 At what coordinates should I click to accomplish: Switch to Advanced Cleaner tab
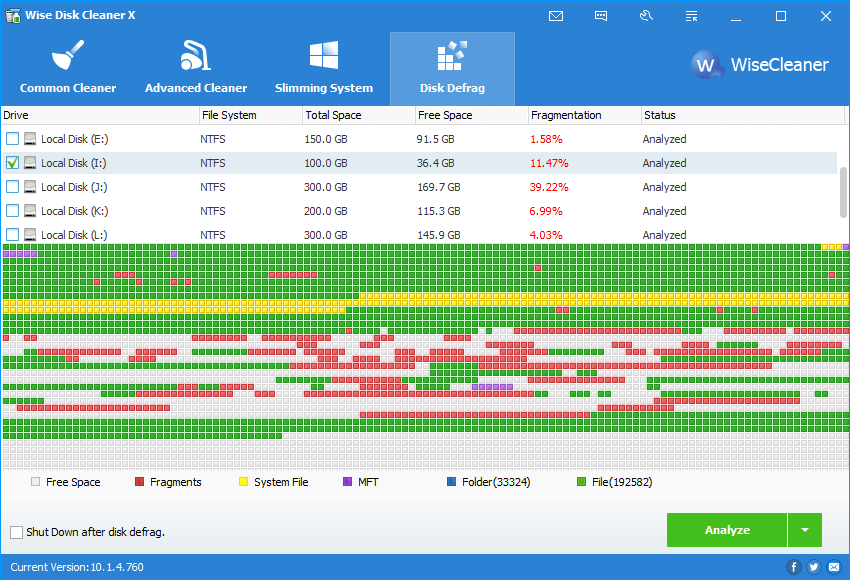pyautogui.click(x=196, y=68)
